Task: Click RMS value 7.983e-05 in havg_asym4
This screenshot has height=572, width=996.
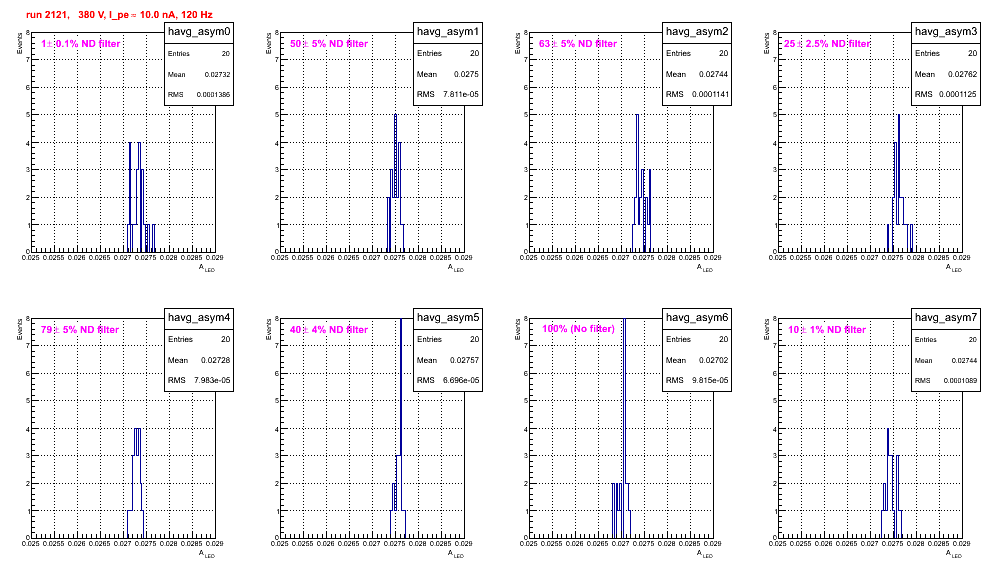Action: pyautogui.click(x=212, y=381)
